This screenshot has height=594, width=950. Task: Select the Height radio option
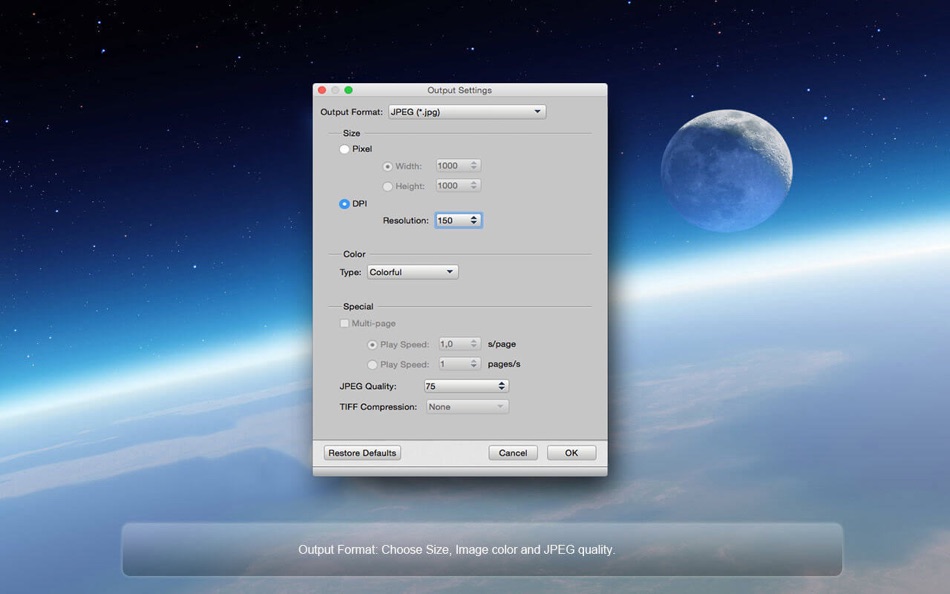click(x=387, y=186)
